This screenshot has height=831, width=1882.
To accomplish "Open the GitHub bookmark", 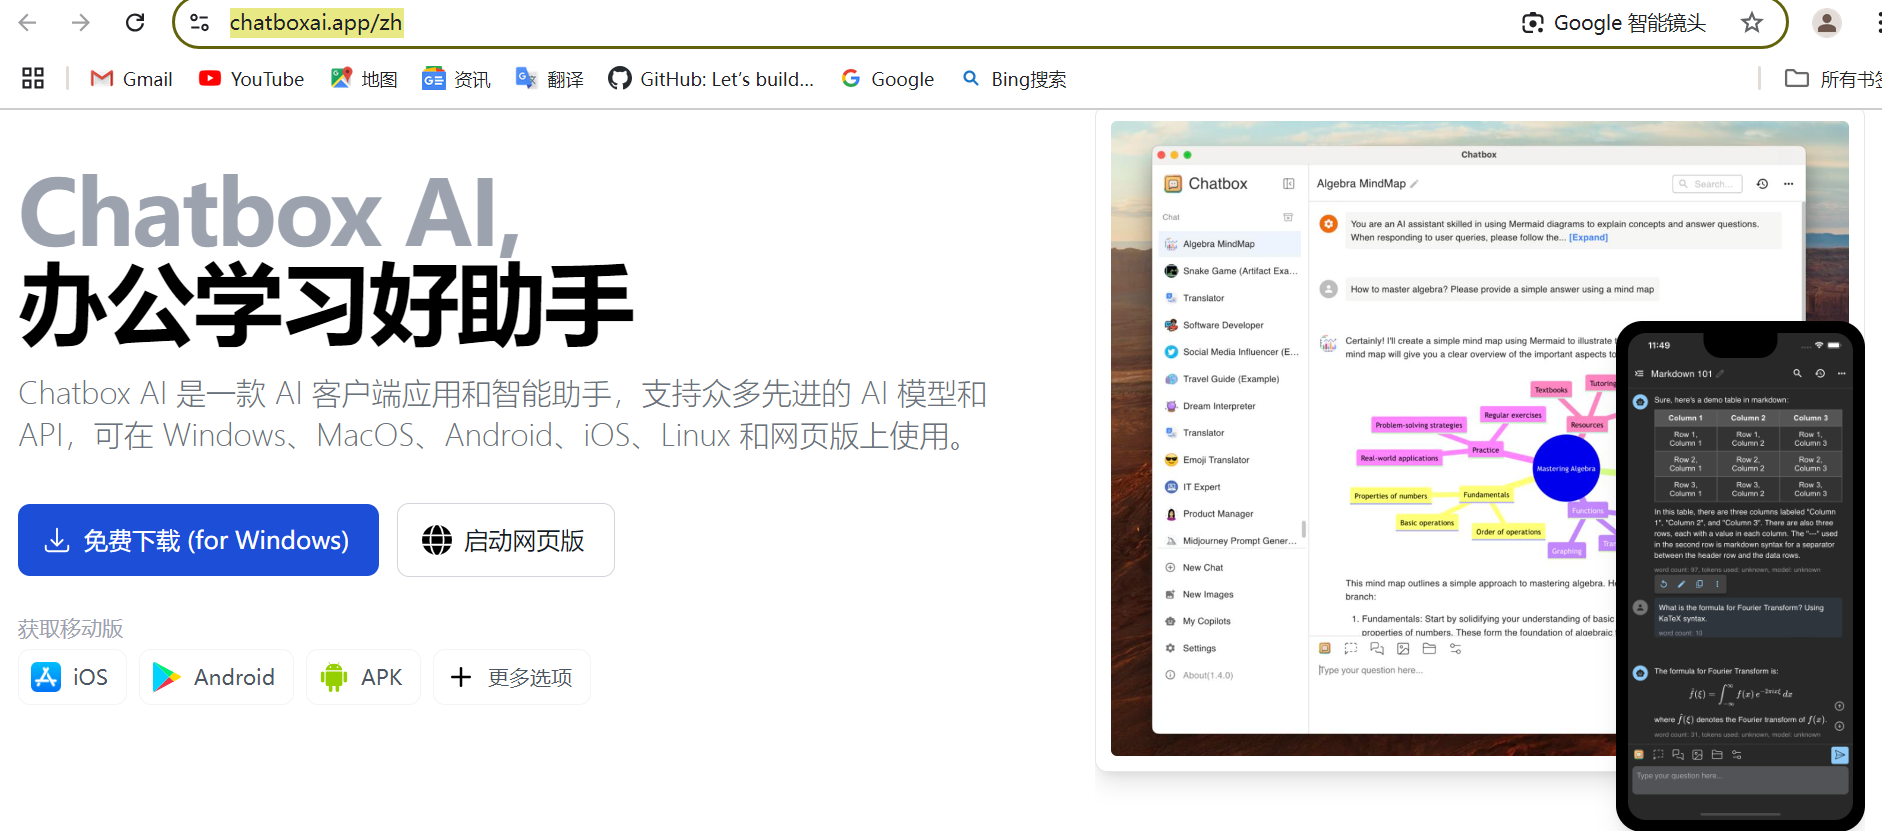I will pyautogui.click(x=711, y=79).
